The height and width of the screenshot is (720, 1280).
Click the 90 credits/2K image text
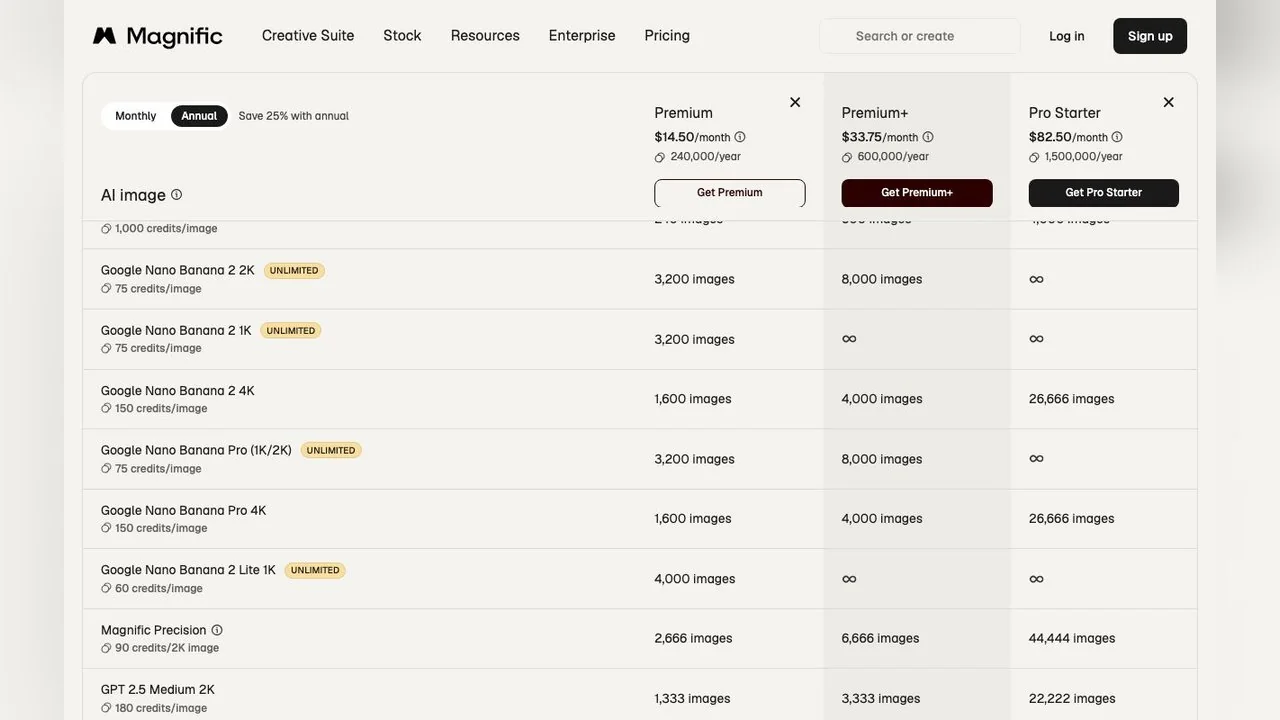coord(167,648)
